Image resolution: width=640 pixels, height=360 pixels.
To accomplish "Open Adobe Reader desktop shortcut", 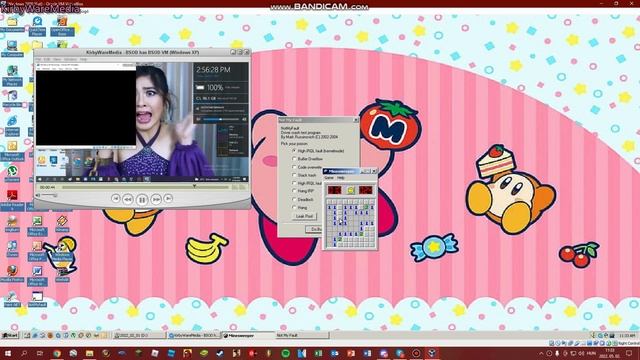I will point(12,200).
